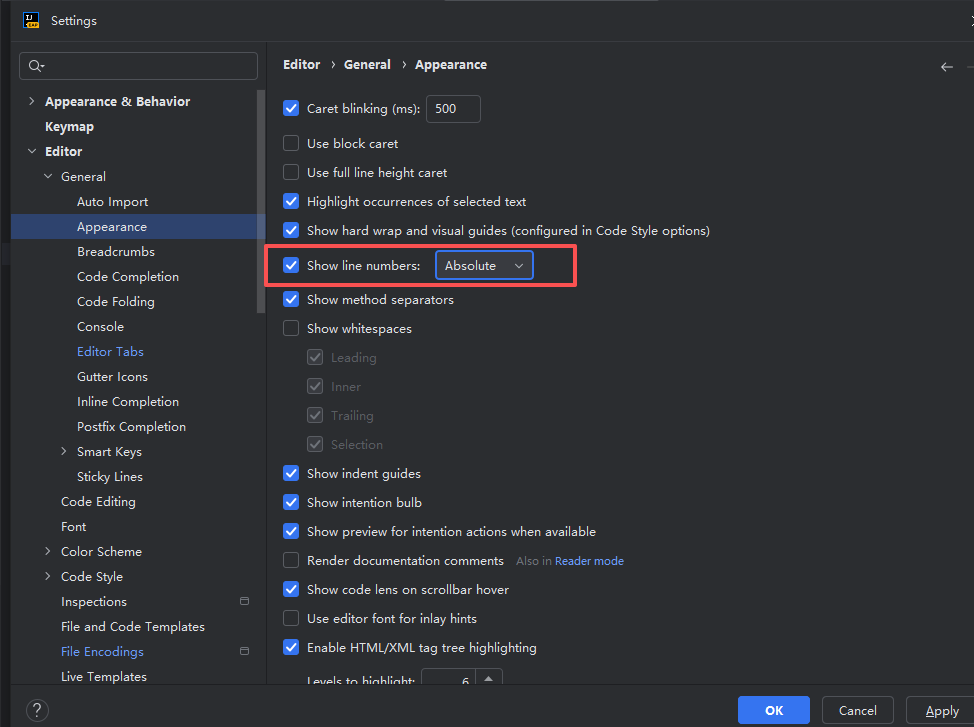Toggle Highlight occurrences of selected text
The image size is (974, 727).
(x=291, y=201)
